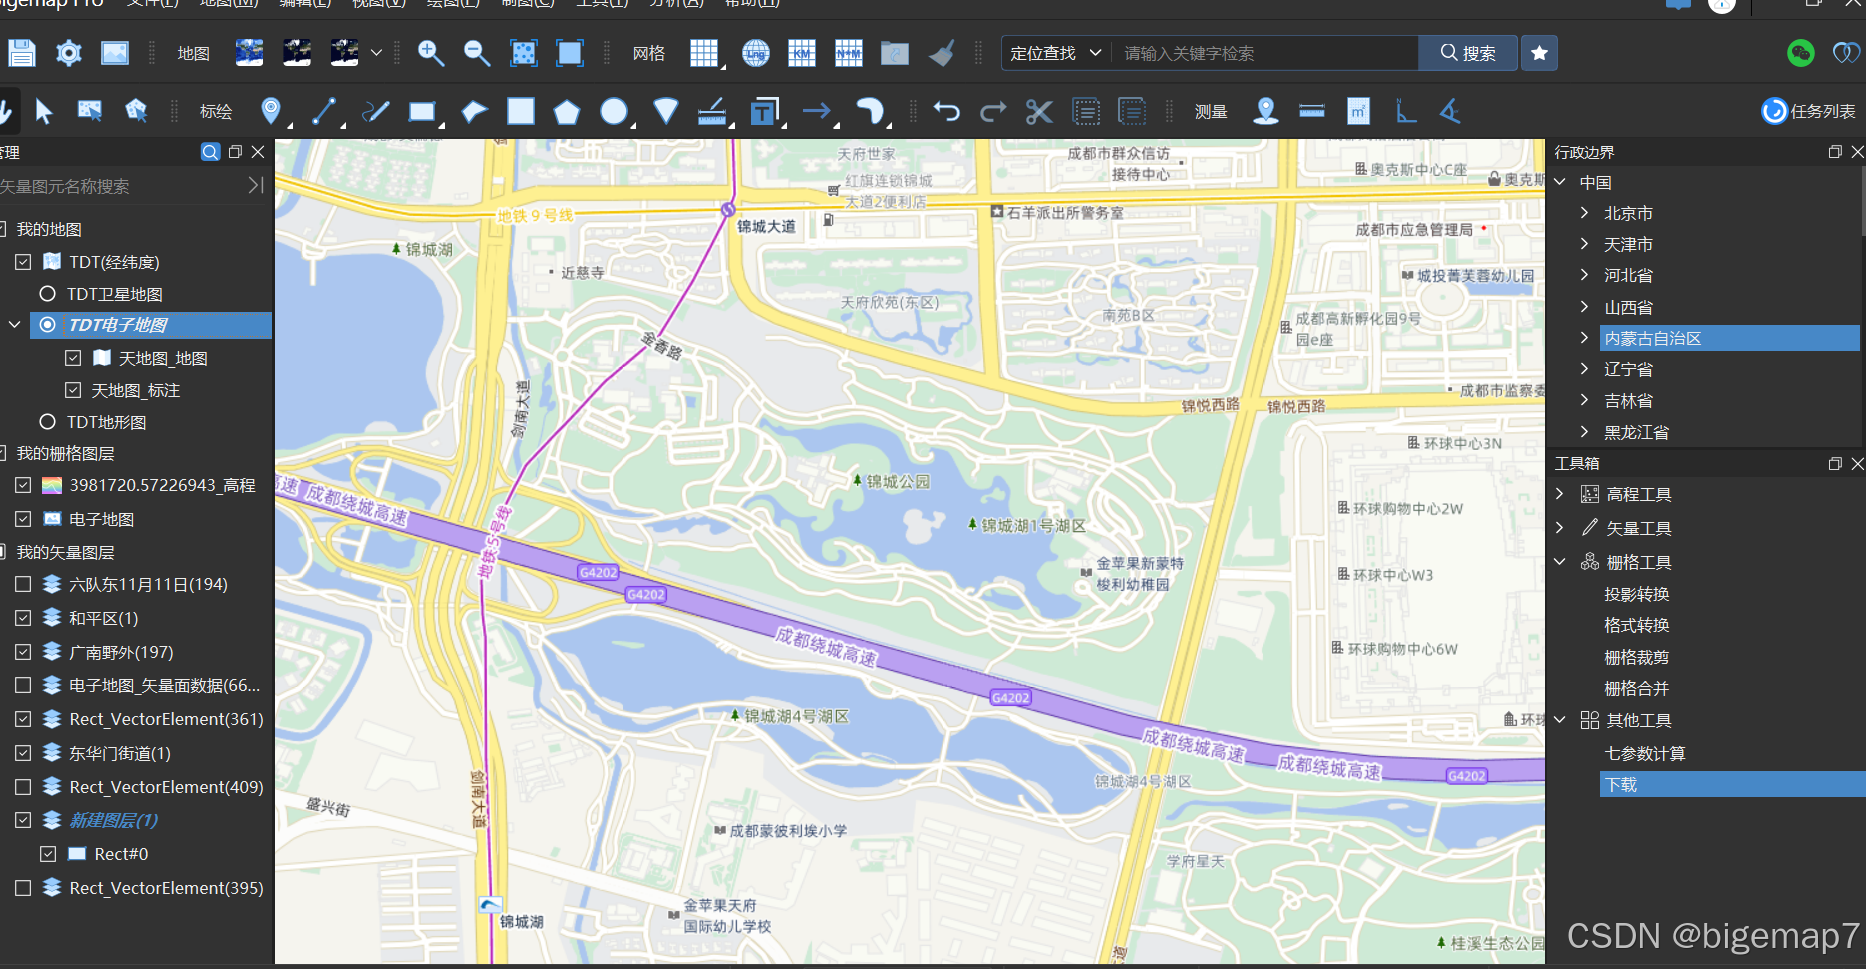The height and width of the screenshot is (969, 1866).
Task: Select the freehand pencil drawing tool
Action: (375, 111)
